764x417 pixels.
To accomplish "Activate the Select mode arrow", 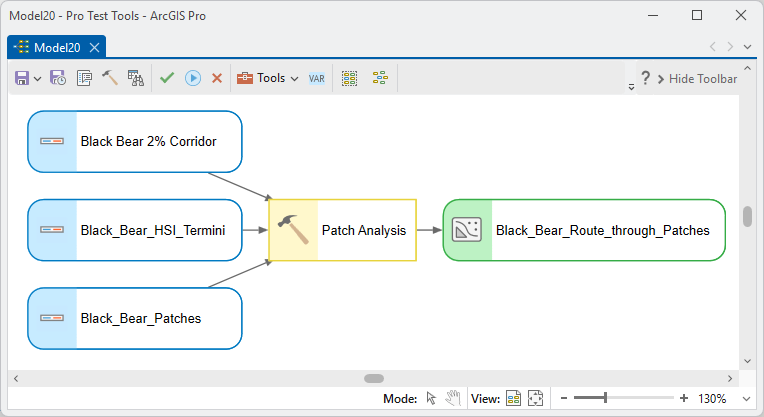I will tap(431, 398).
